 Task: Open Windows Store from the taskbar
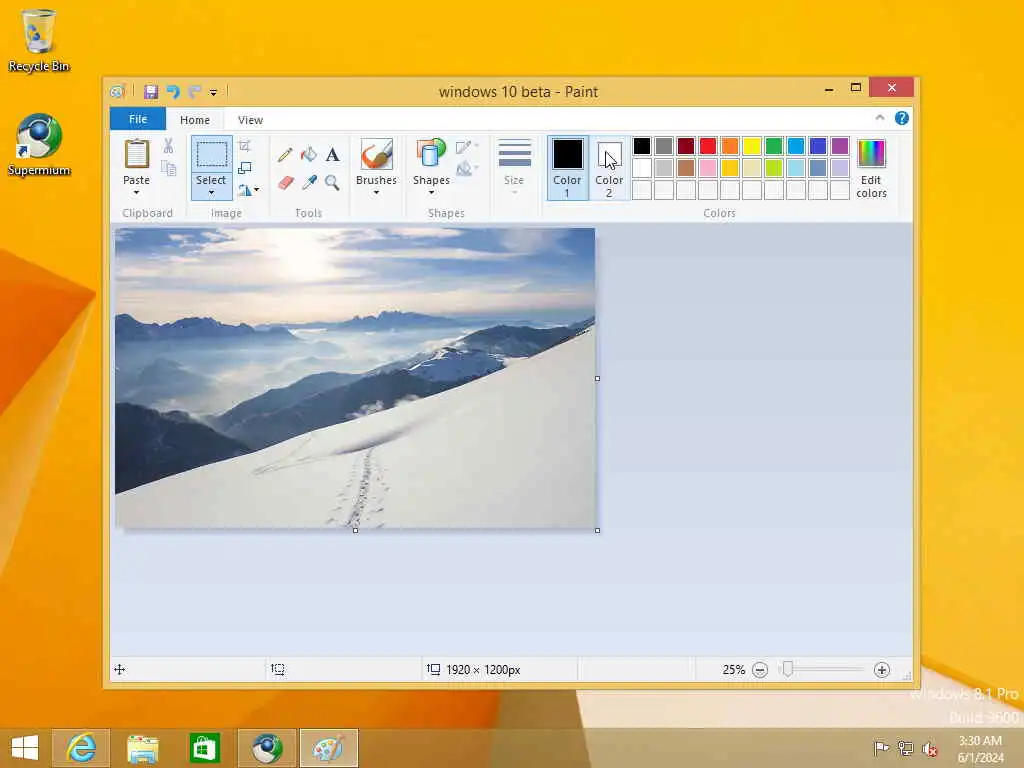coord(204,748)
